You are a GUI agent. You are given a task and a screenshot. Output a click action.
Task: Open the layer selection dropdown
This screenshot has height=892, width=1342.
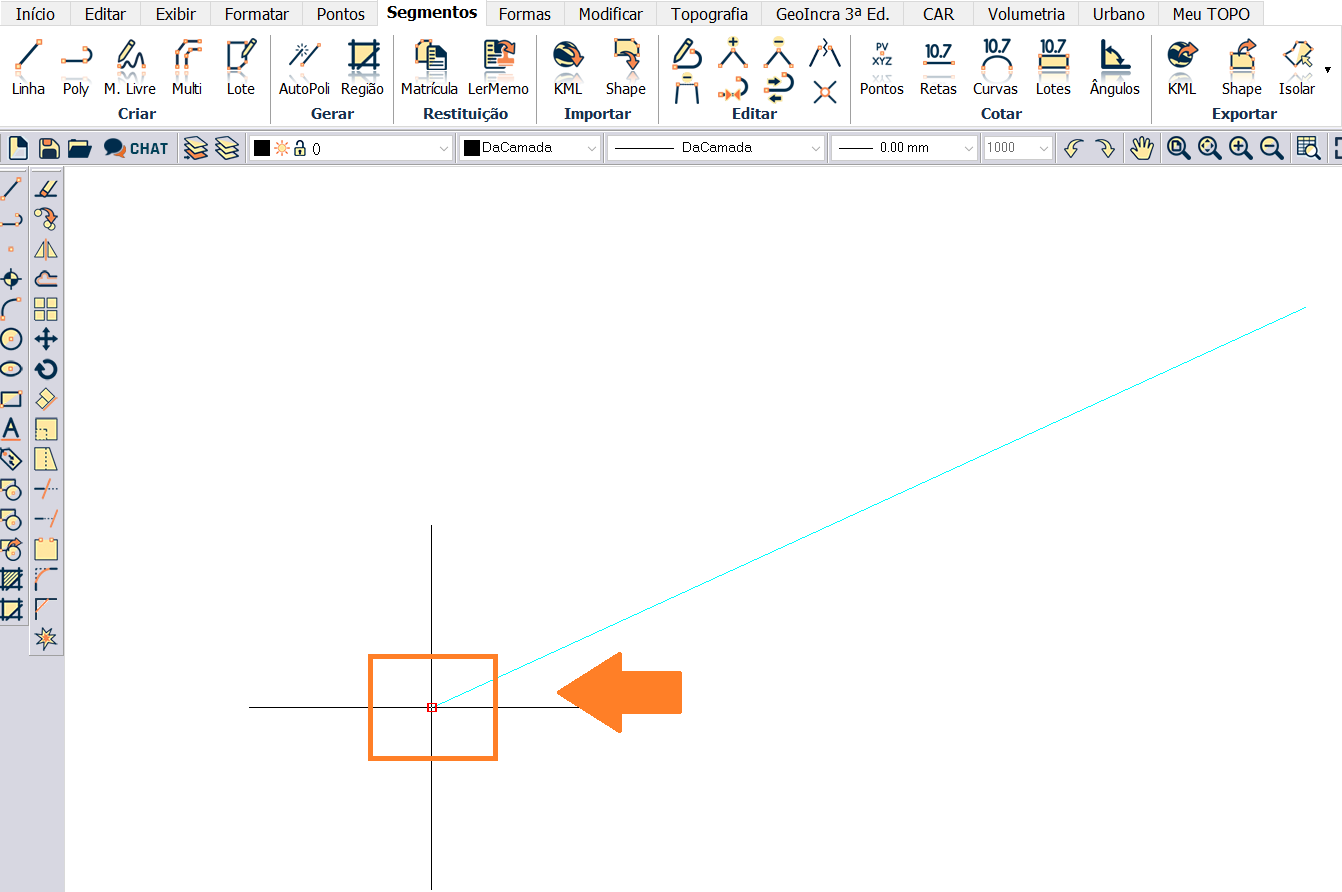pyautogui.click(x=444, y=148)
